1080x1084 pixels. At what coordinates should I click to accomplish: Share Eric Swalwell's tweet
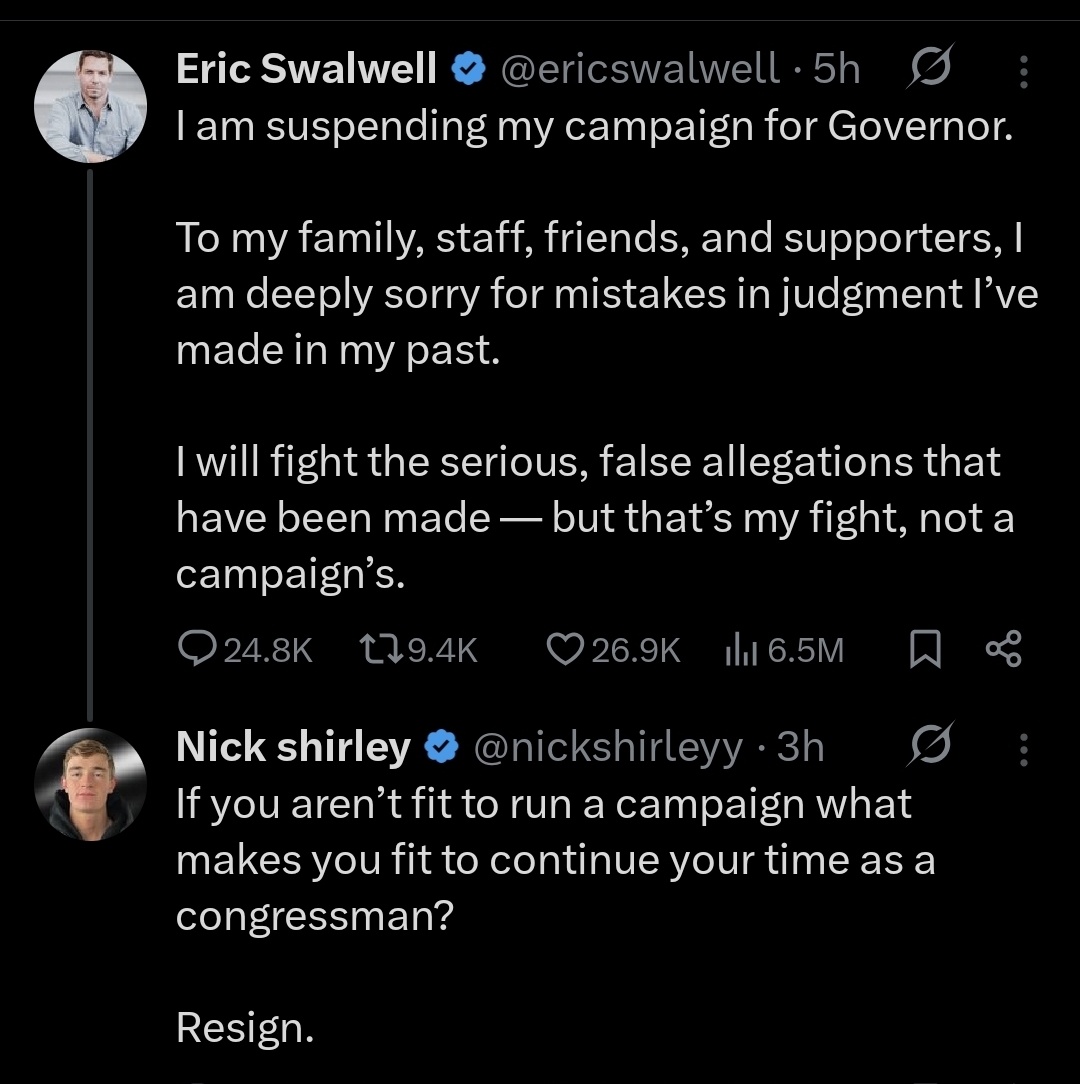(1003, 651)
